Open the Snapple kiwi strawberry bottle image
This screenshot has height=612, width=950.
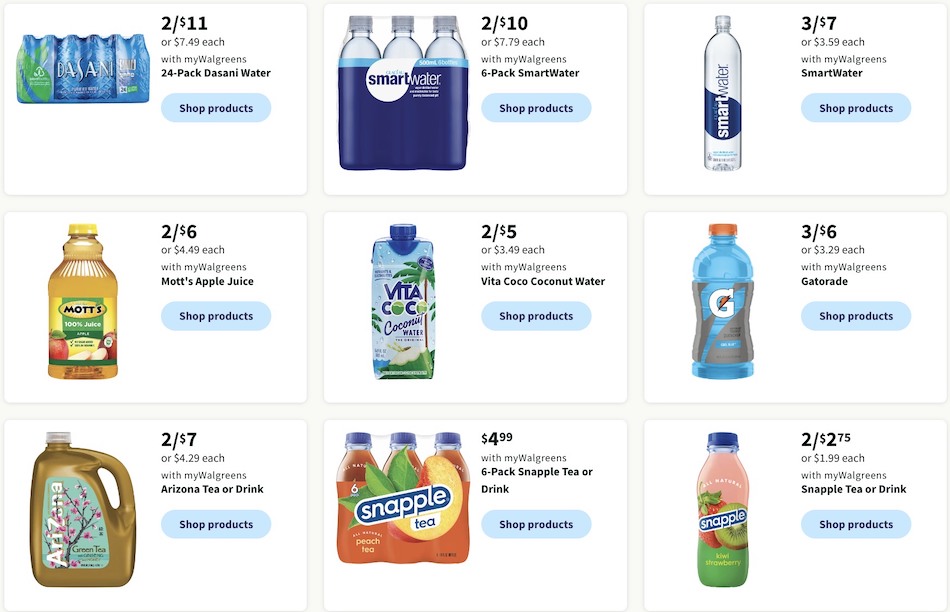[723, 509]
